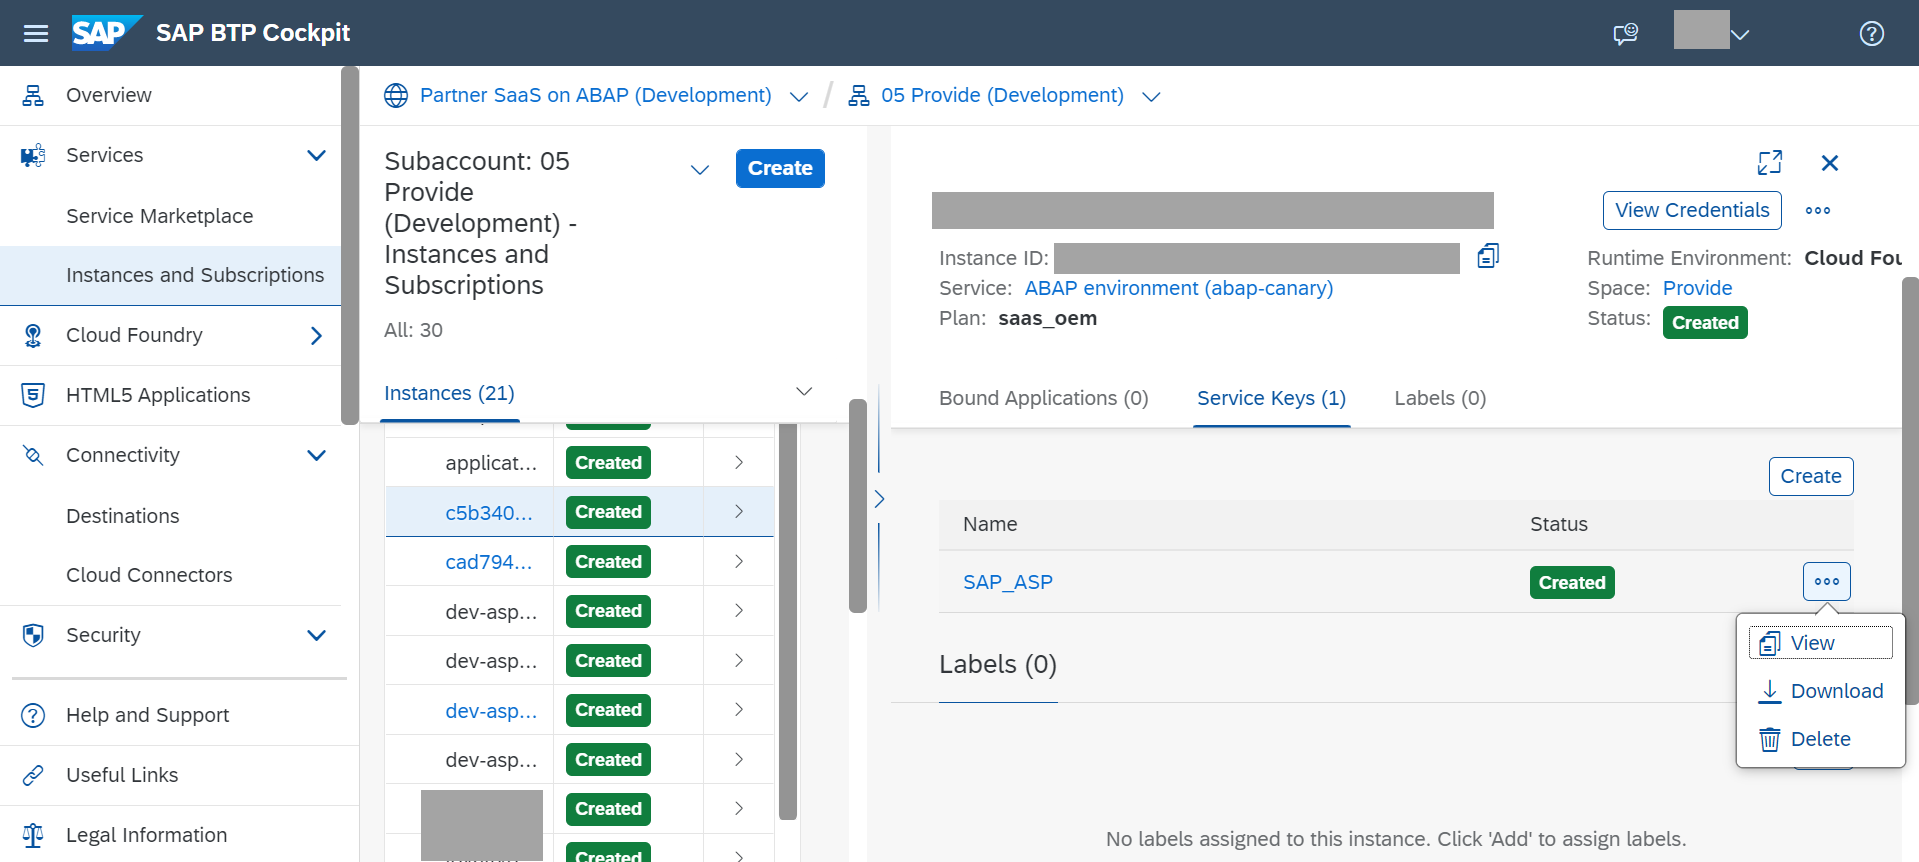Viewport: 1919px width, 862px height.
Task: Open Help and Support icon
Action: 33,715
